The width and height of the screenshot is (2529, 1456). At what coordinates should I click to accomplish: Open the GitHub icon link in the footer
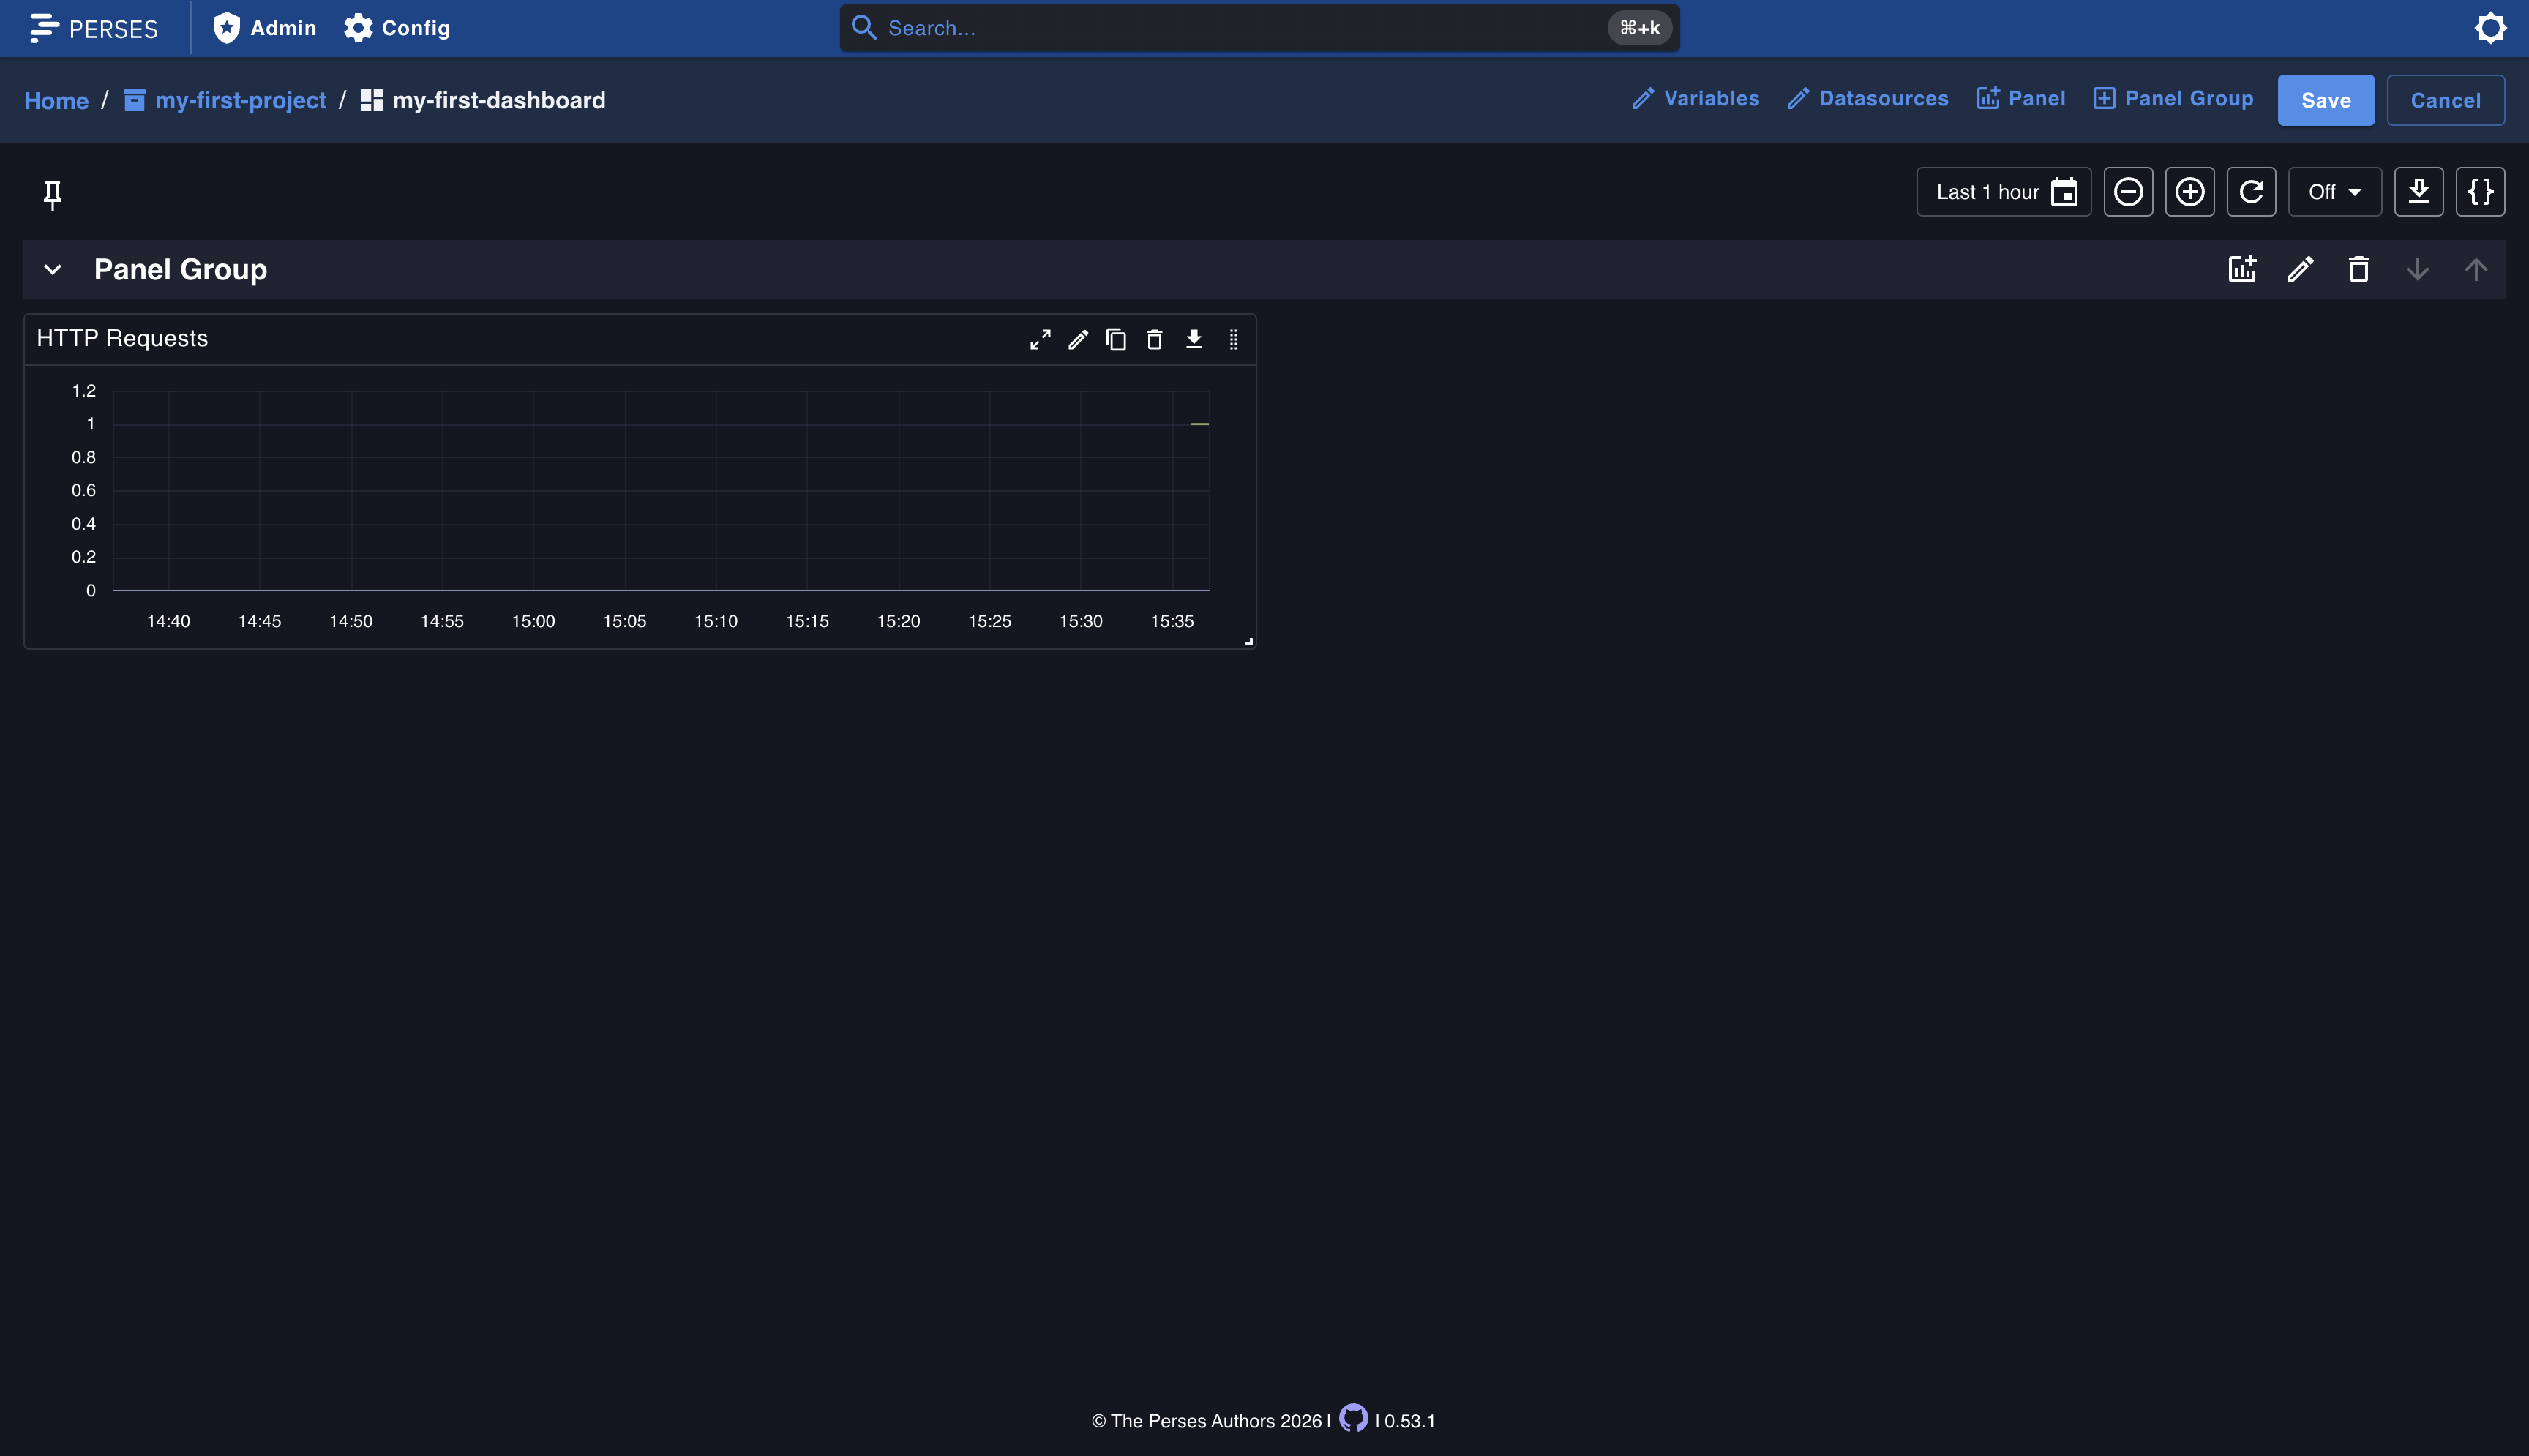tap(1353, 1418)
